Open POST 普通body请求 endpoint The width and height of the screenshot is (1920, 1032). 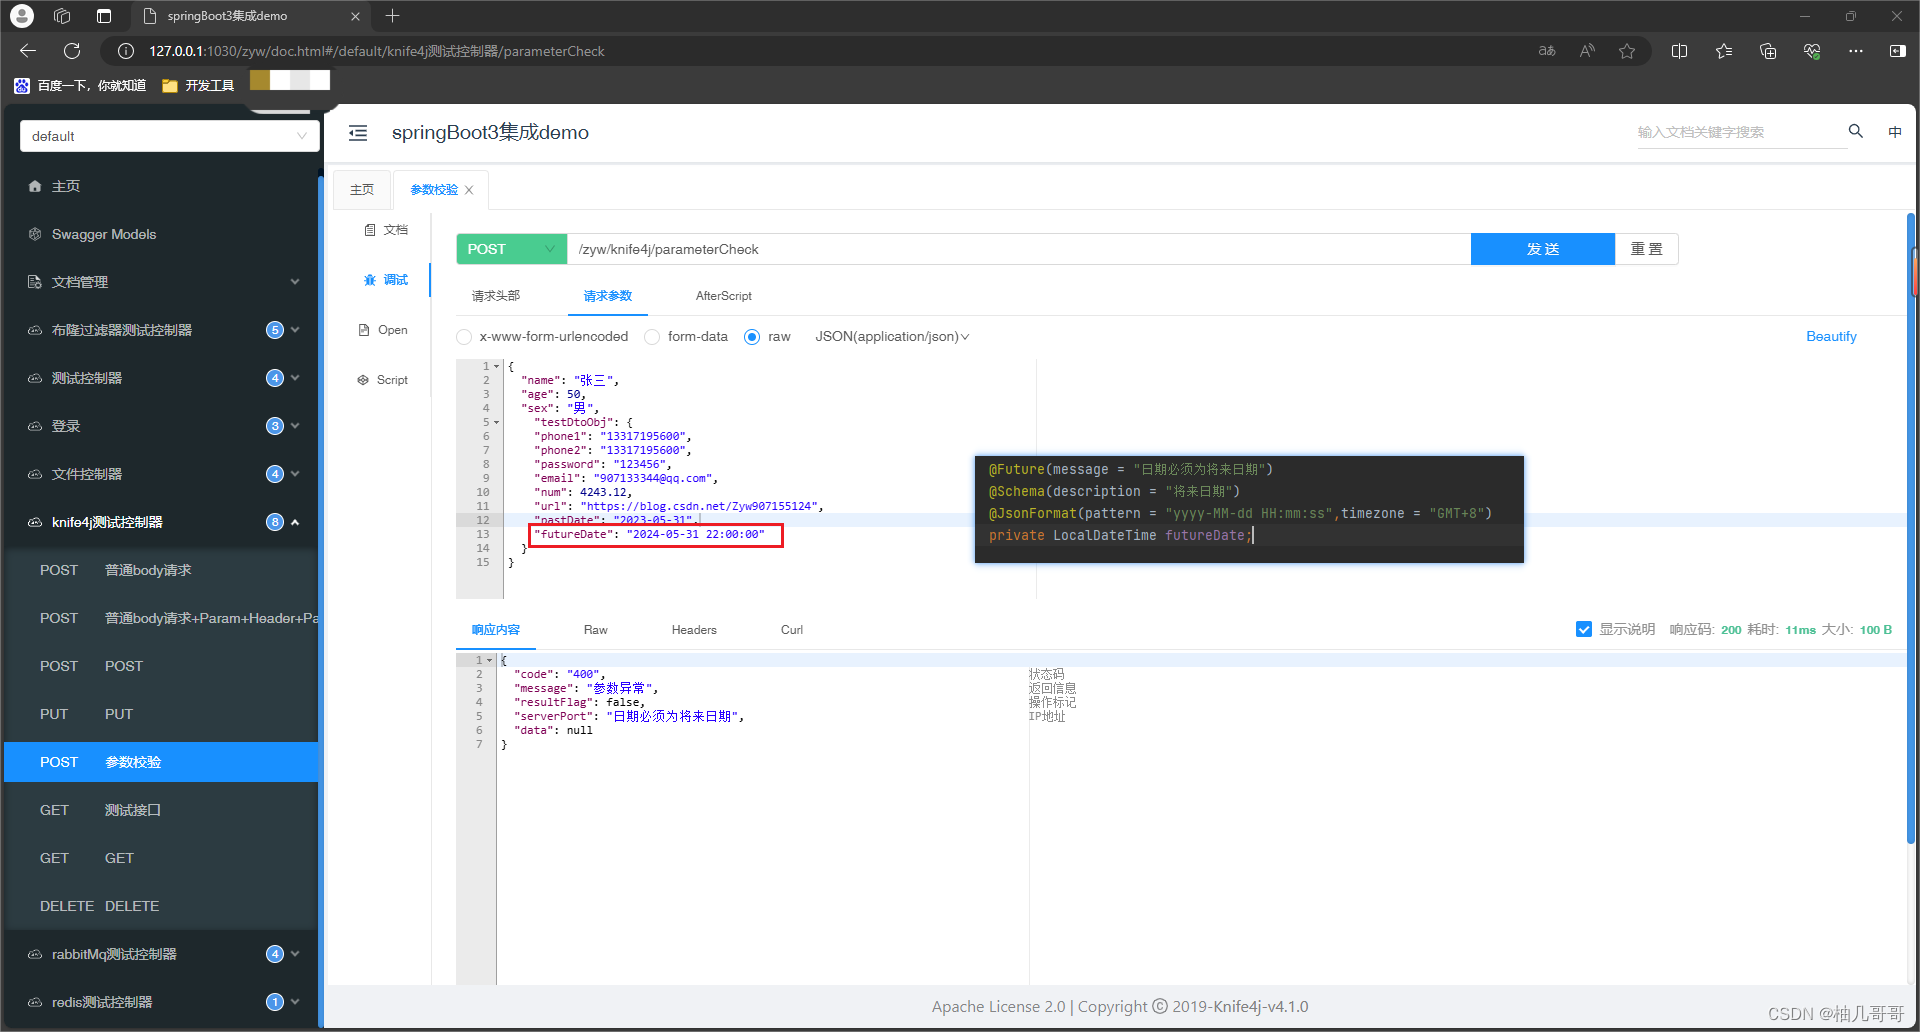tap(160, 570)
